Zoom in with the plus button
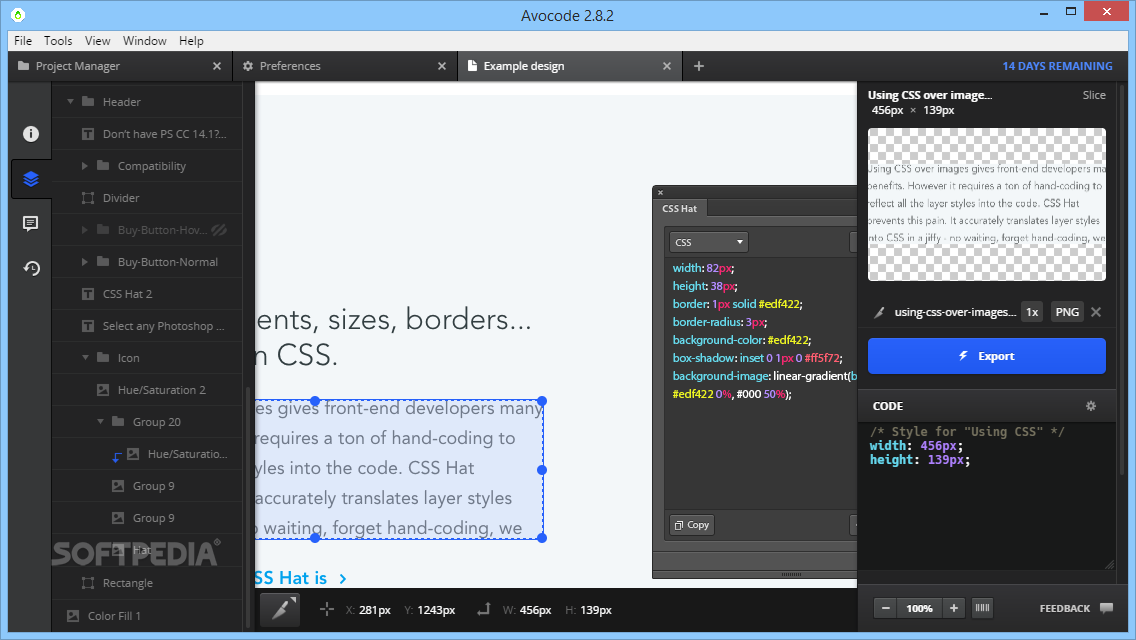 [x=954, y=608]
